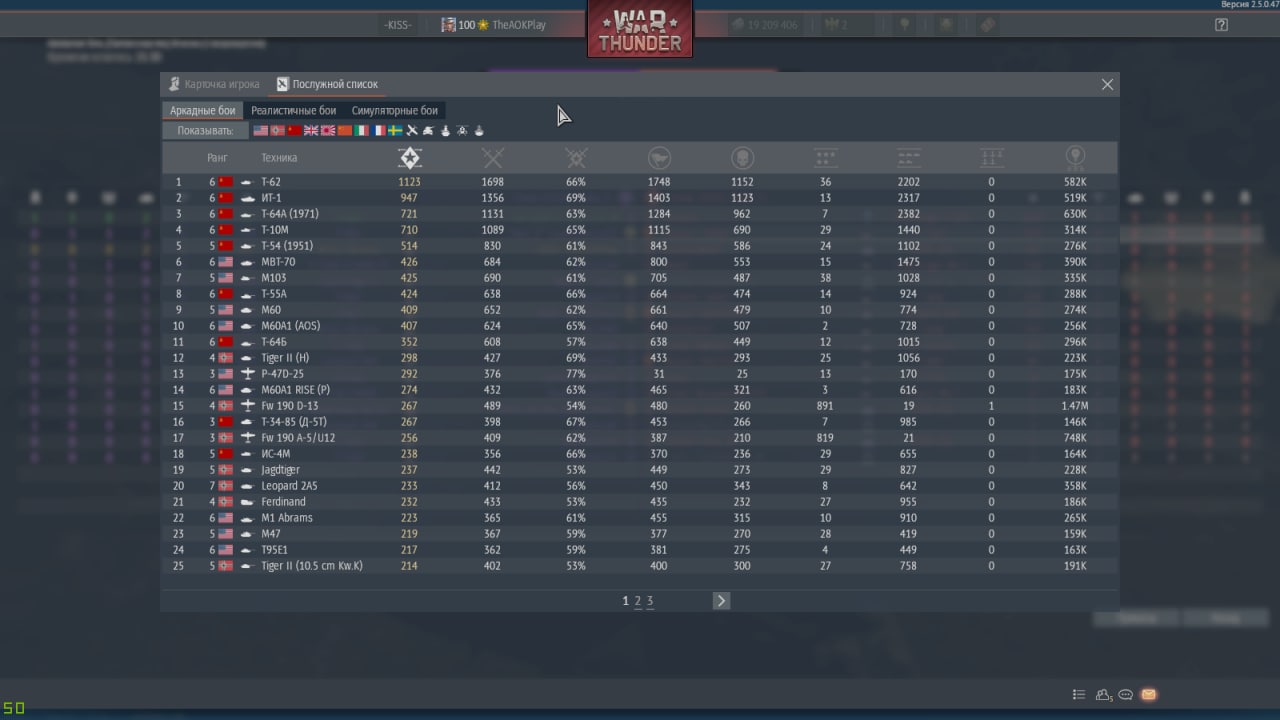Viewport: 1280px width, 720px height.
Task: Select the T-62 row
Action: (x=640, y=182)
